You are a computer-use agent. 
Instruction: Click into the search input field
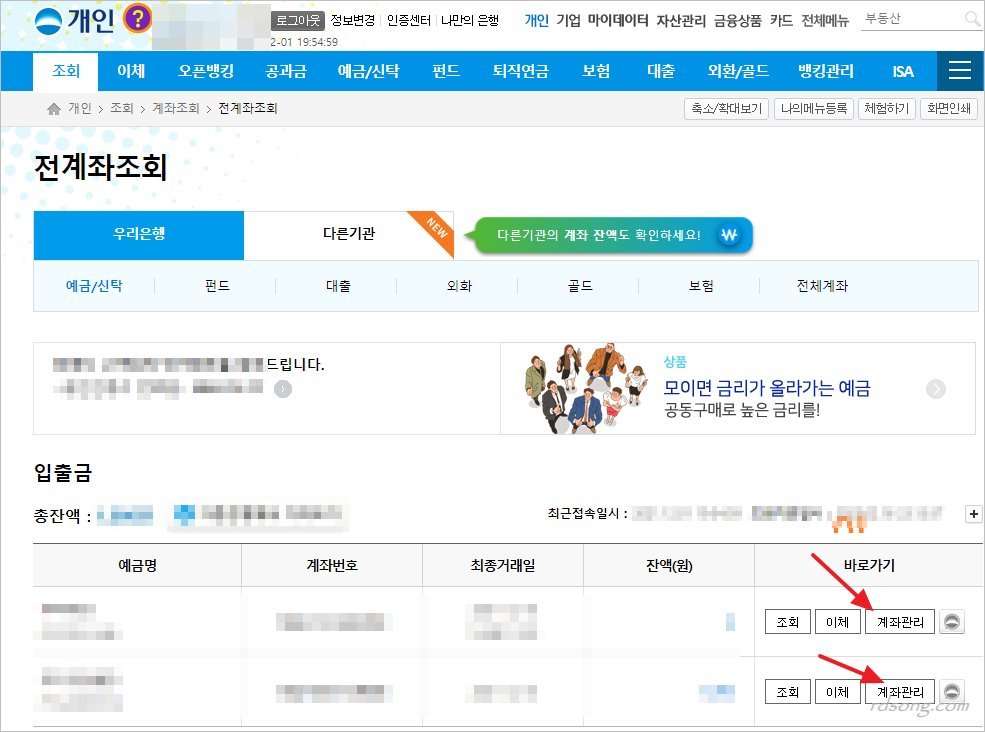click(x=908, y=19)
